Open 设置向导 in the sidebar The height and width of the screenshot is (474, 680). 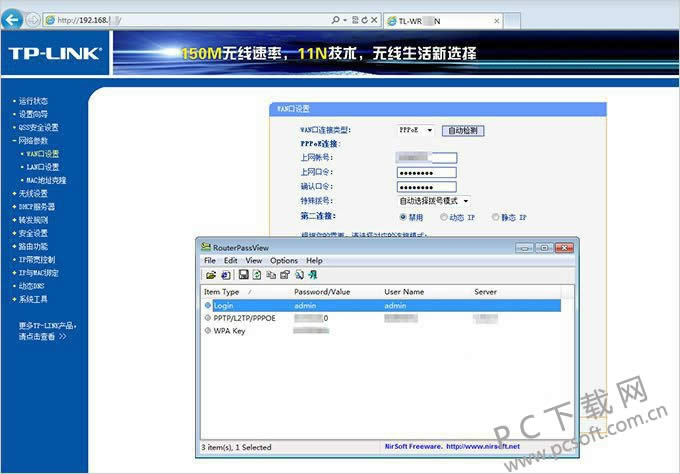click(33, 114)
